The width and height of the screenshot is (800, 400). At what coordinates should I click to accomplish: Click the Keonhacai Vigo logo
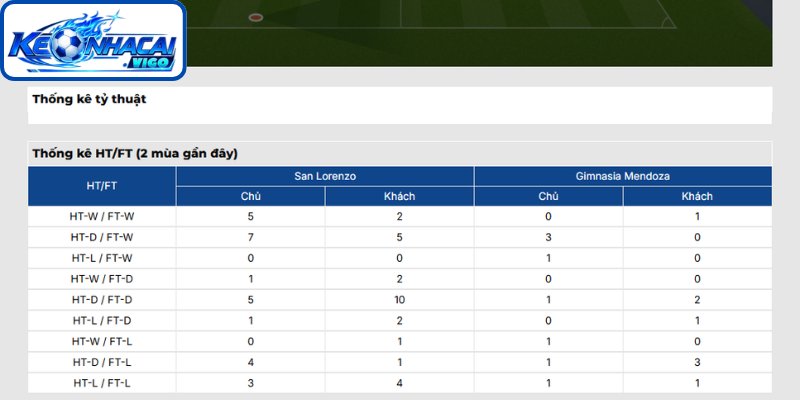point(93,40)
